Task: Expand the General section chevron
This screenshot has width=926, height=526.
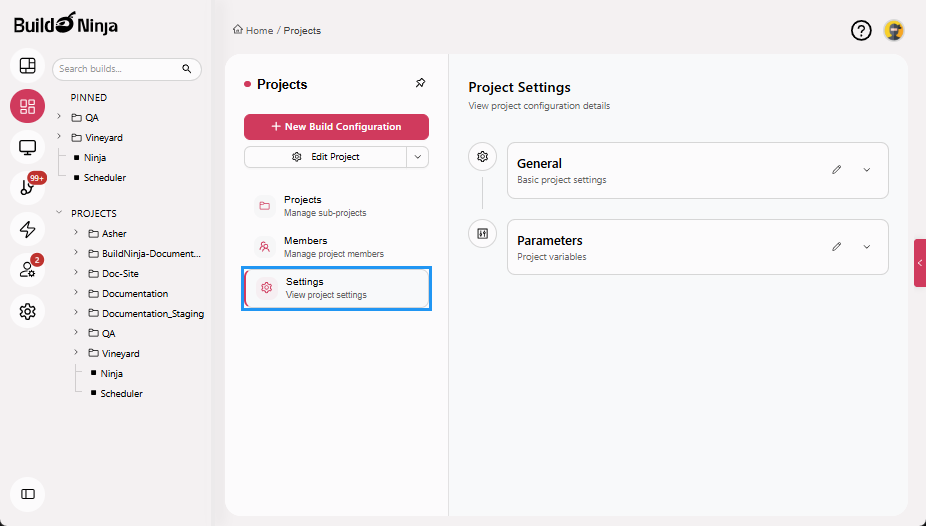Action: 866,170
